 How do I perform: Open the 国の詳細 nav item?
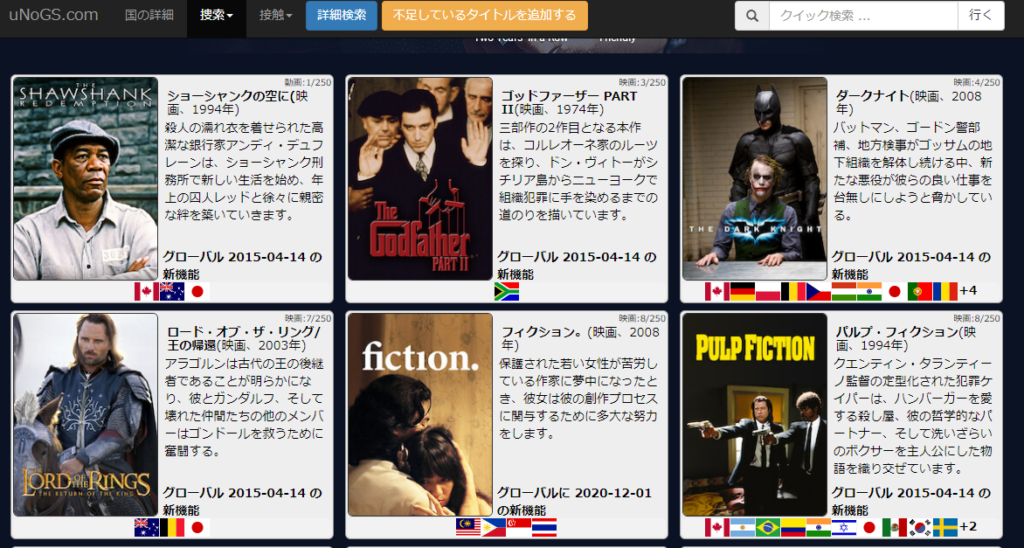click(x=149, y=16)
